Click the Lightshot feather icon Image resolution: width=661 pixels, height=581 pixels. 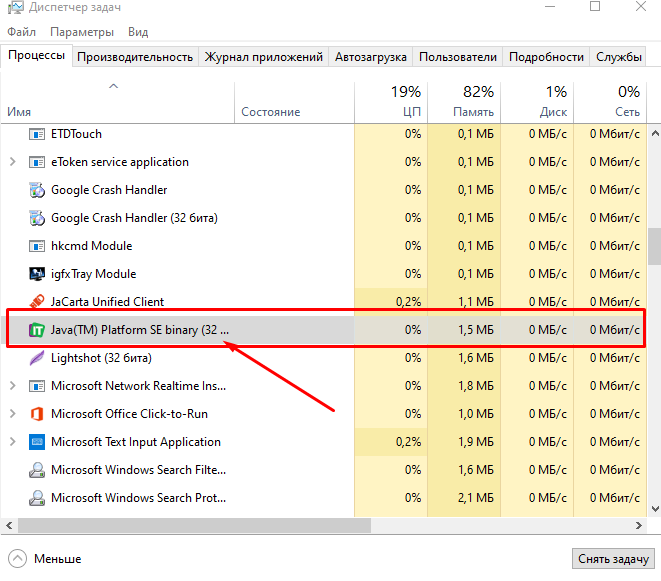pyautogui.click(x=37, y=358)
